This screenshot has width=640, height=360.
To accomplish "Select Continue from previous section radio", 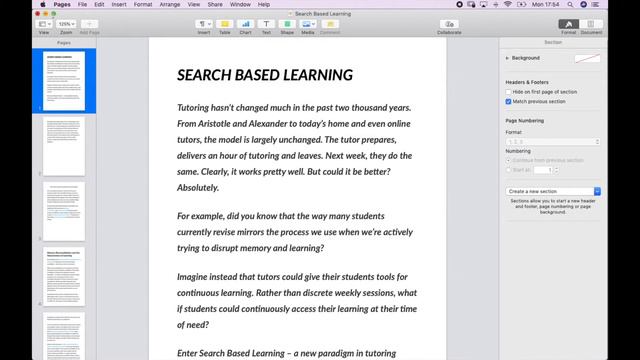I will [508, 160].
